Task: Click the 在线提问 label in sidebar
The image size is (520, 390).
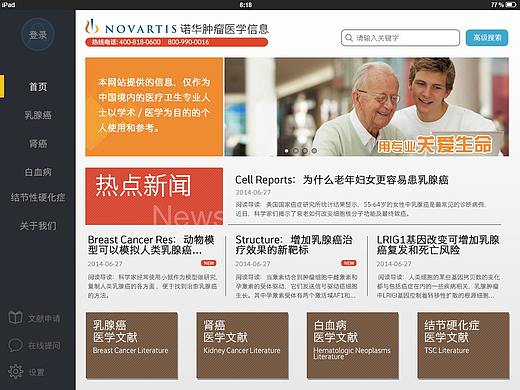Action: 44,346
